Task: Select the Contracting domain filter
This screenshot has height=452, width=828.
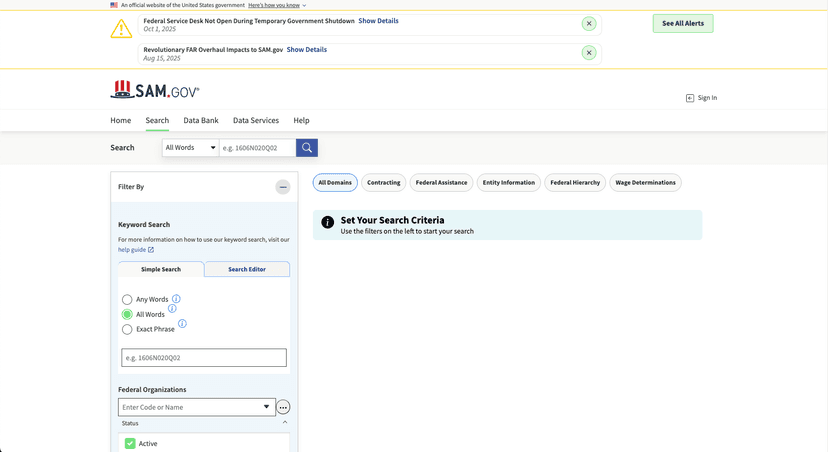Action: click(x=384, y=182)
